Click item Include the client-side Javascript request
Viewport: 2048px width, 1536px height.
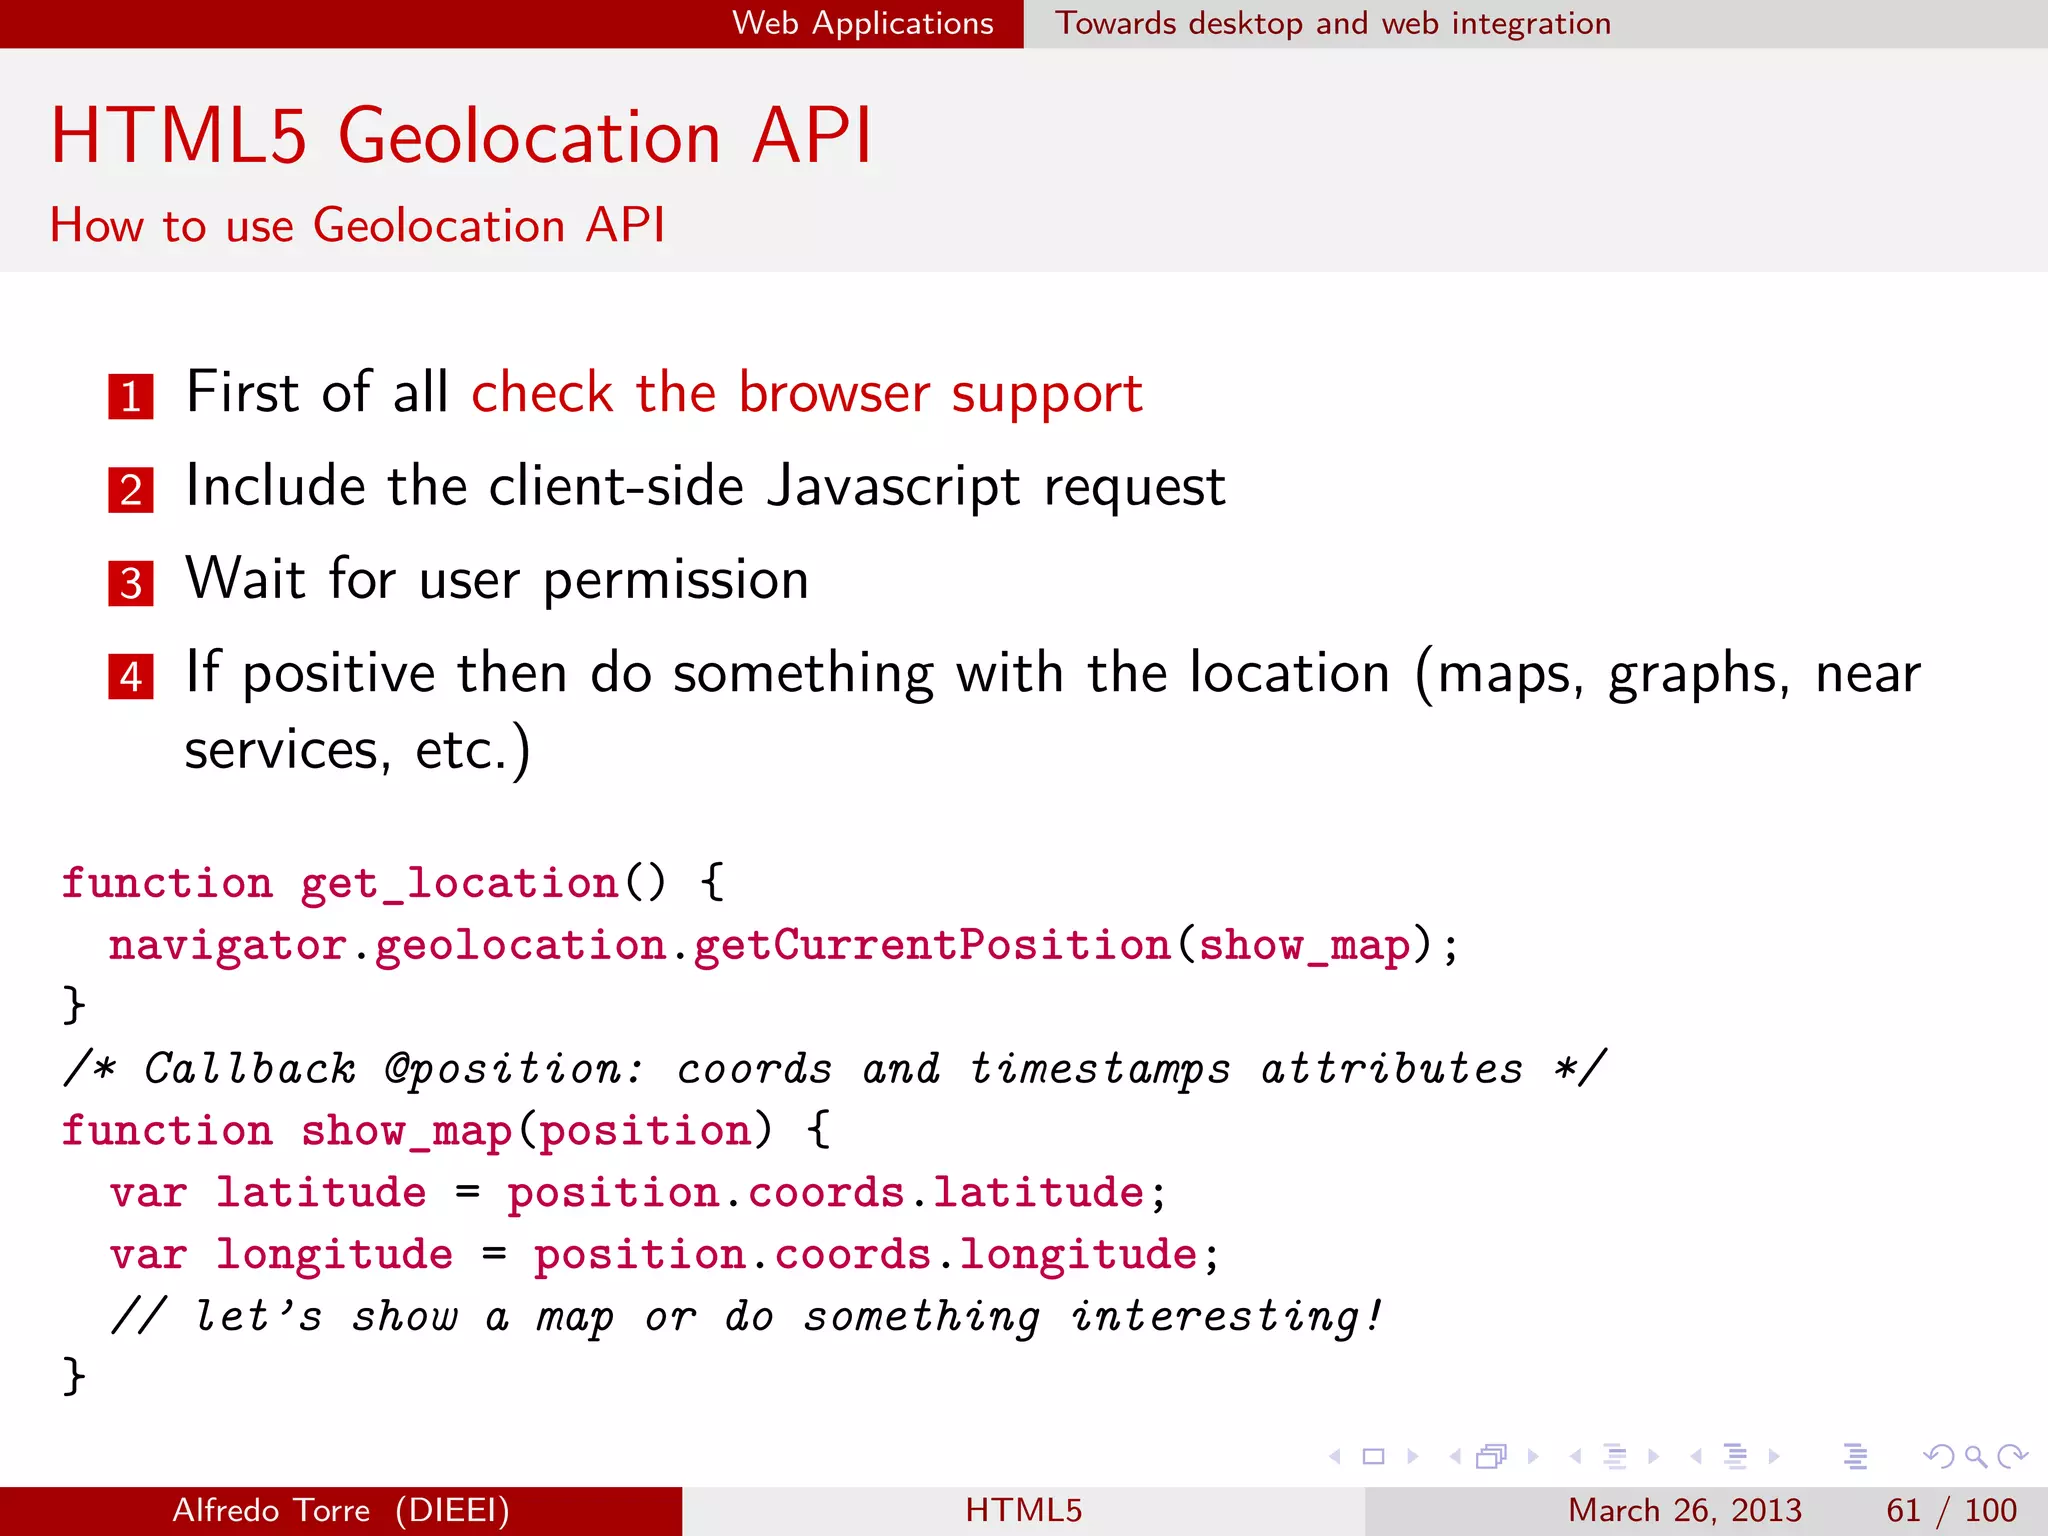pyautogui.click(x=705, y=487)
